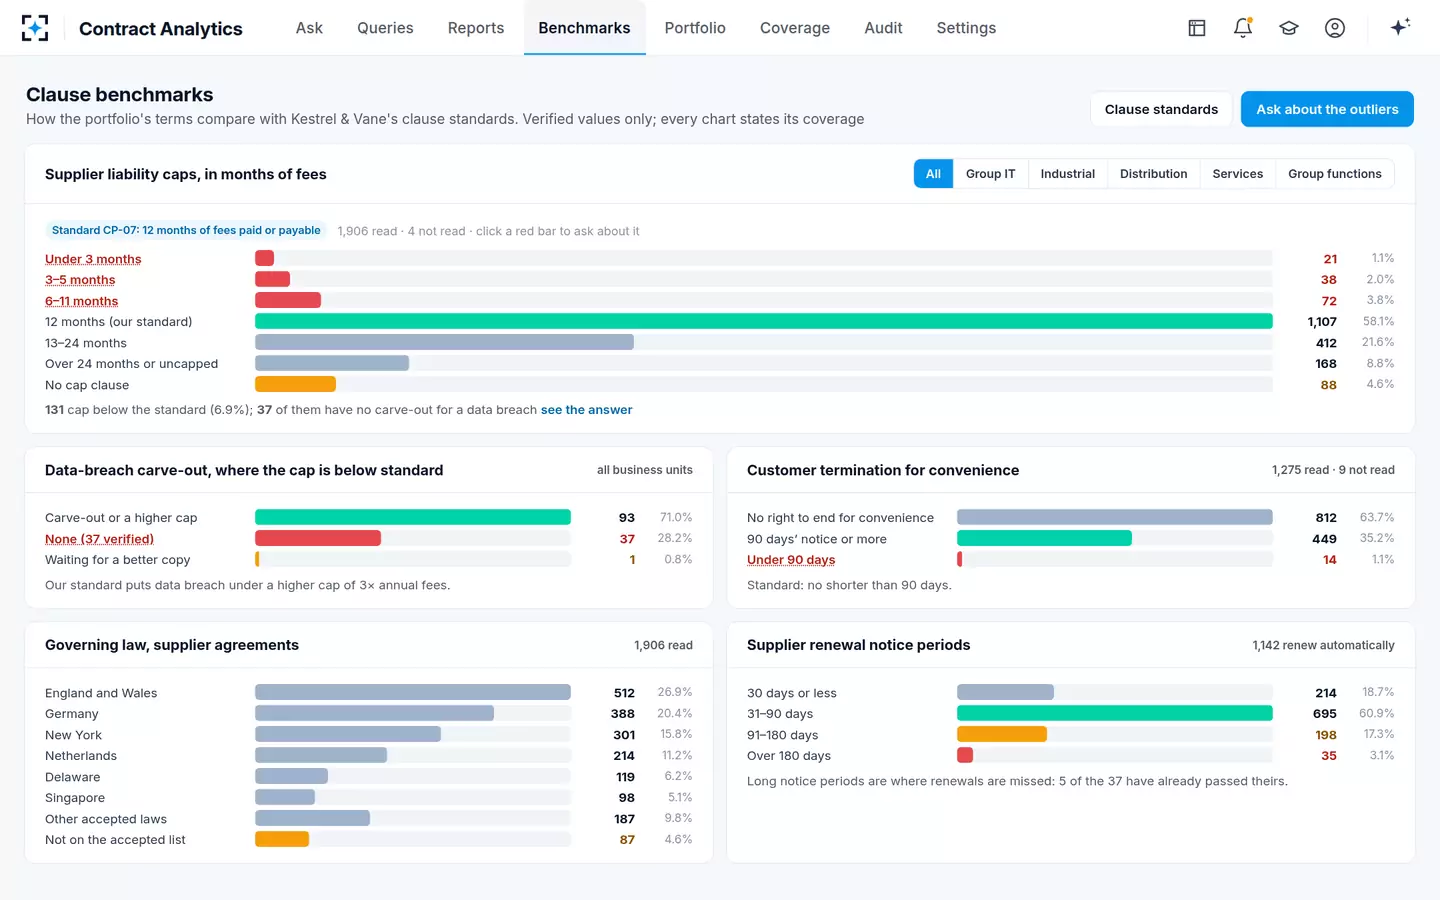Viewport: 1440px width, 900px height.
Task: Filter liability caps by Group IT
Action: (x=990, y=174)
